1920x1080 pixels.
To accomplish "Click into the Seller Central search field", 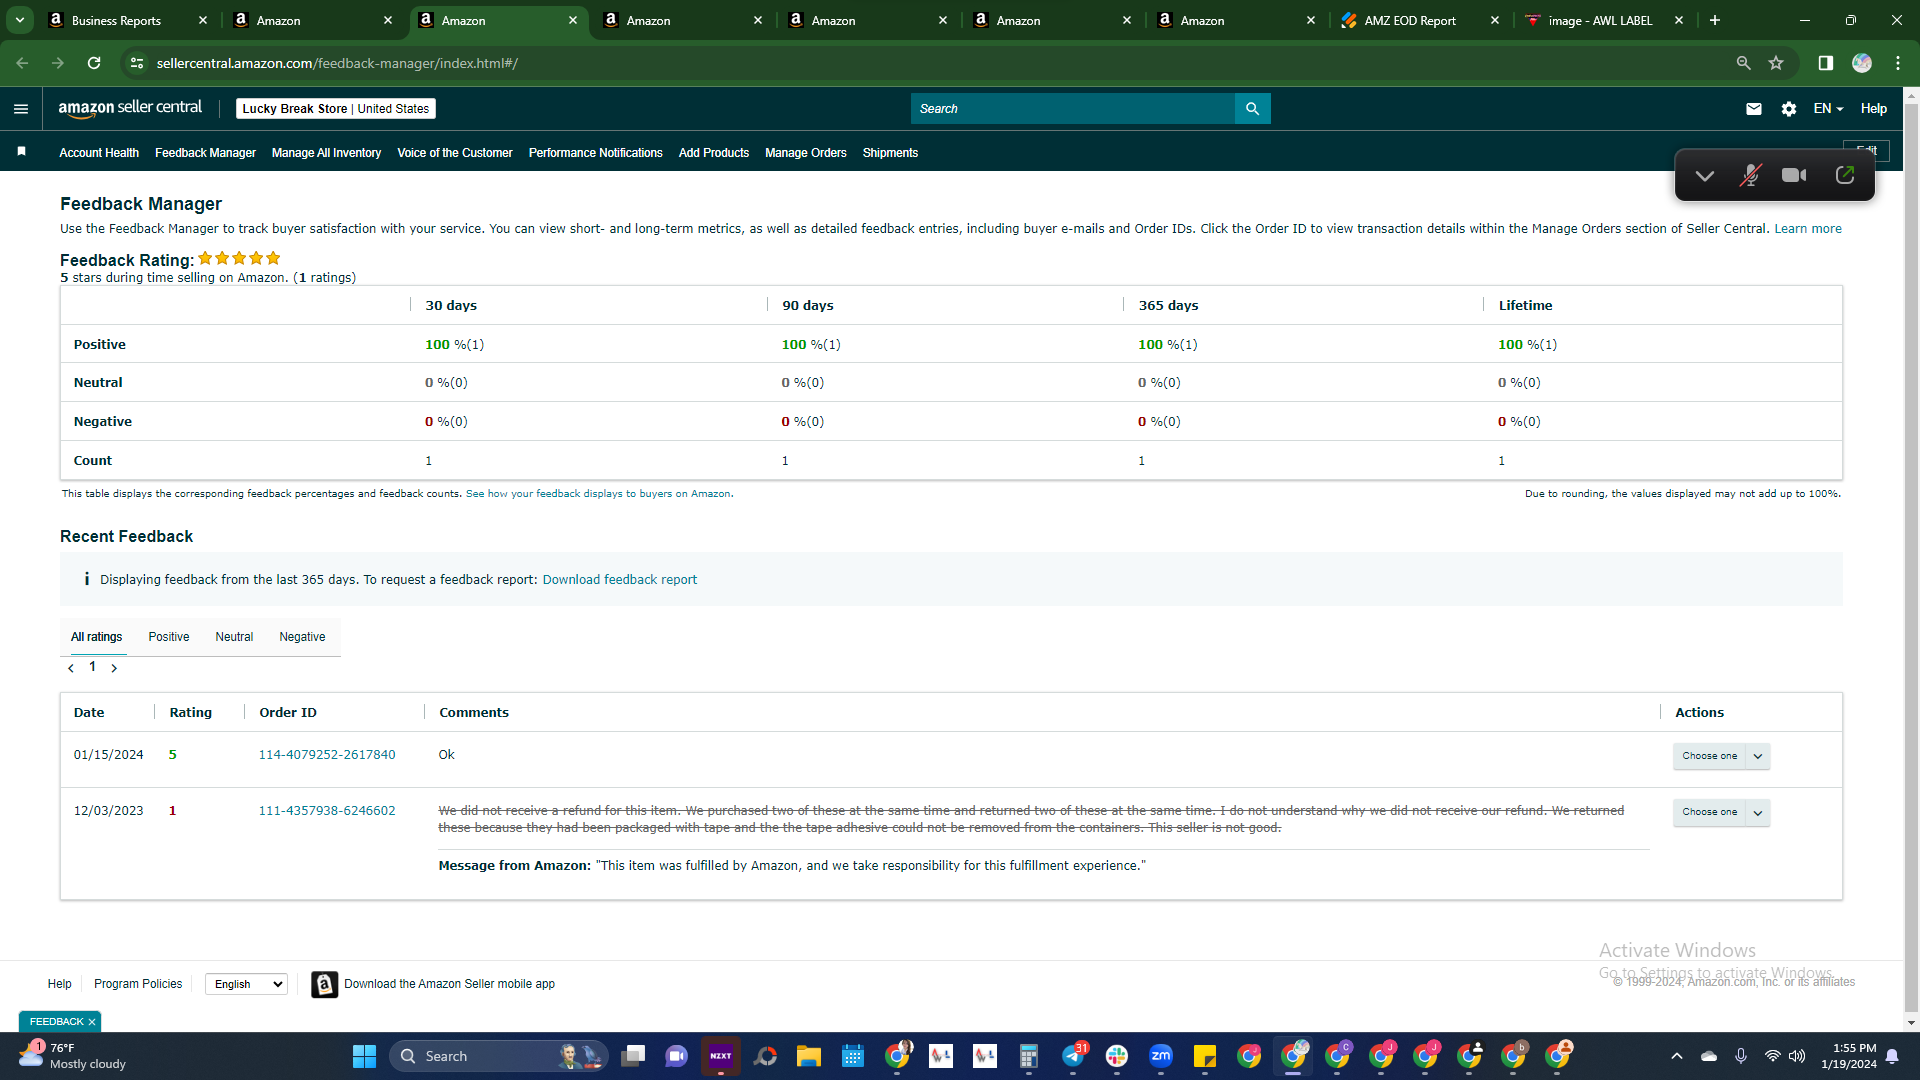I will [x=1073, y=109].
